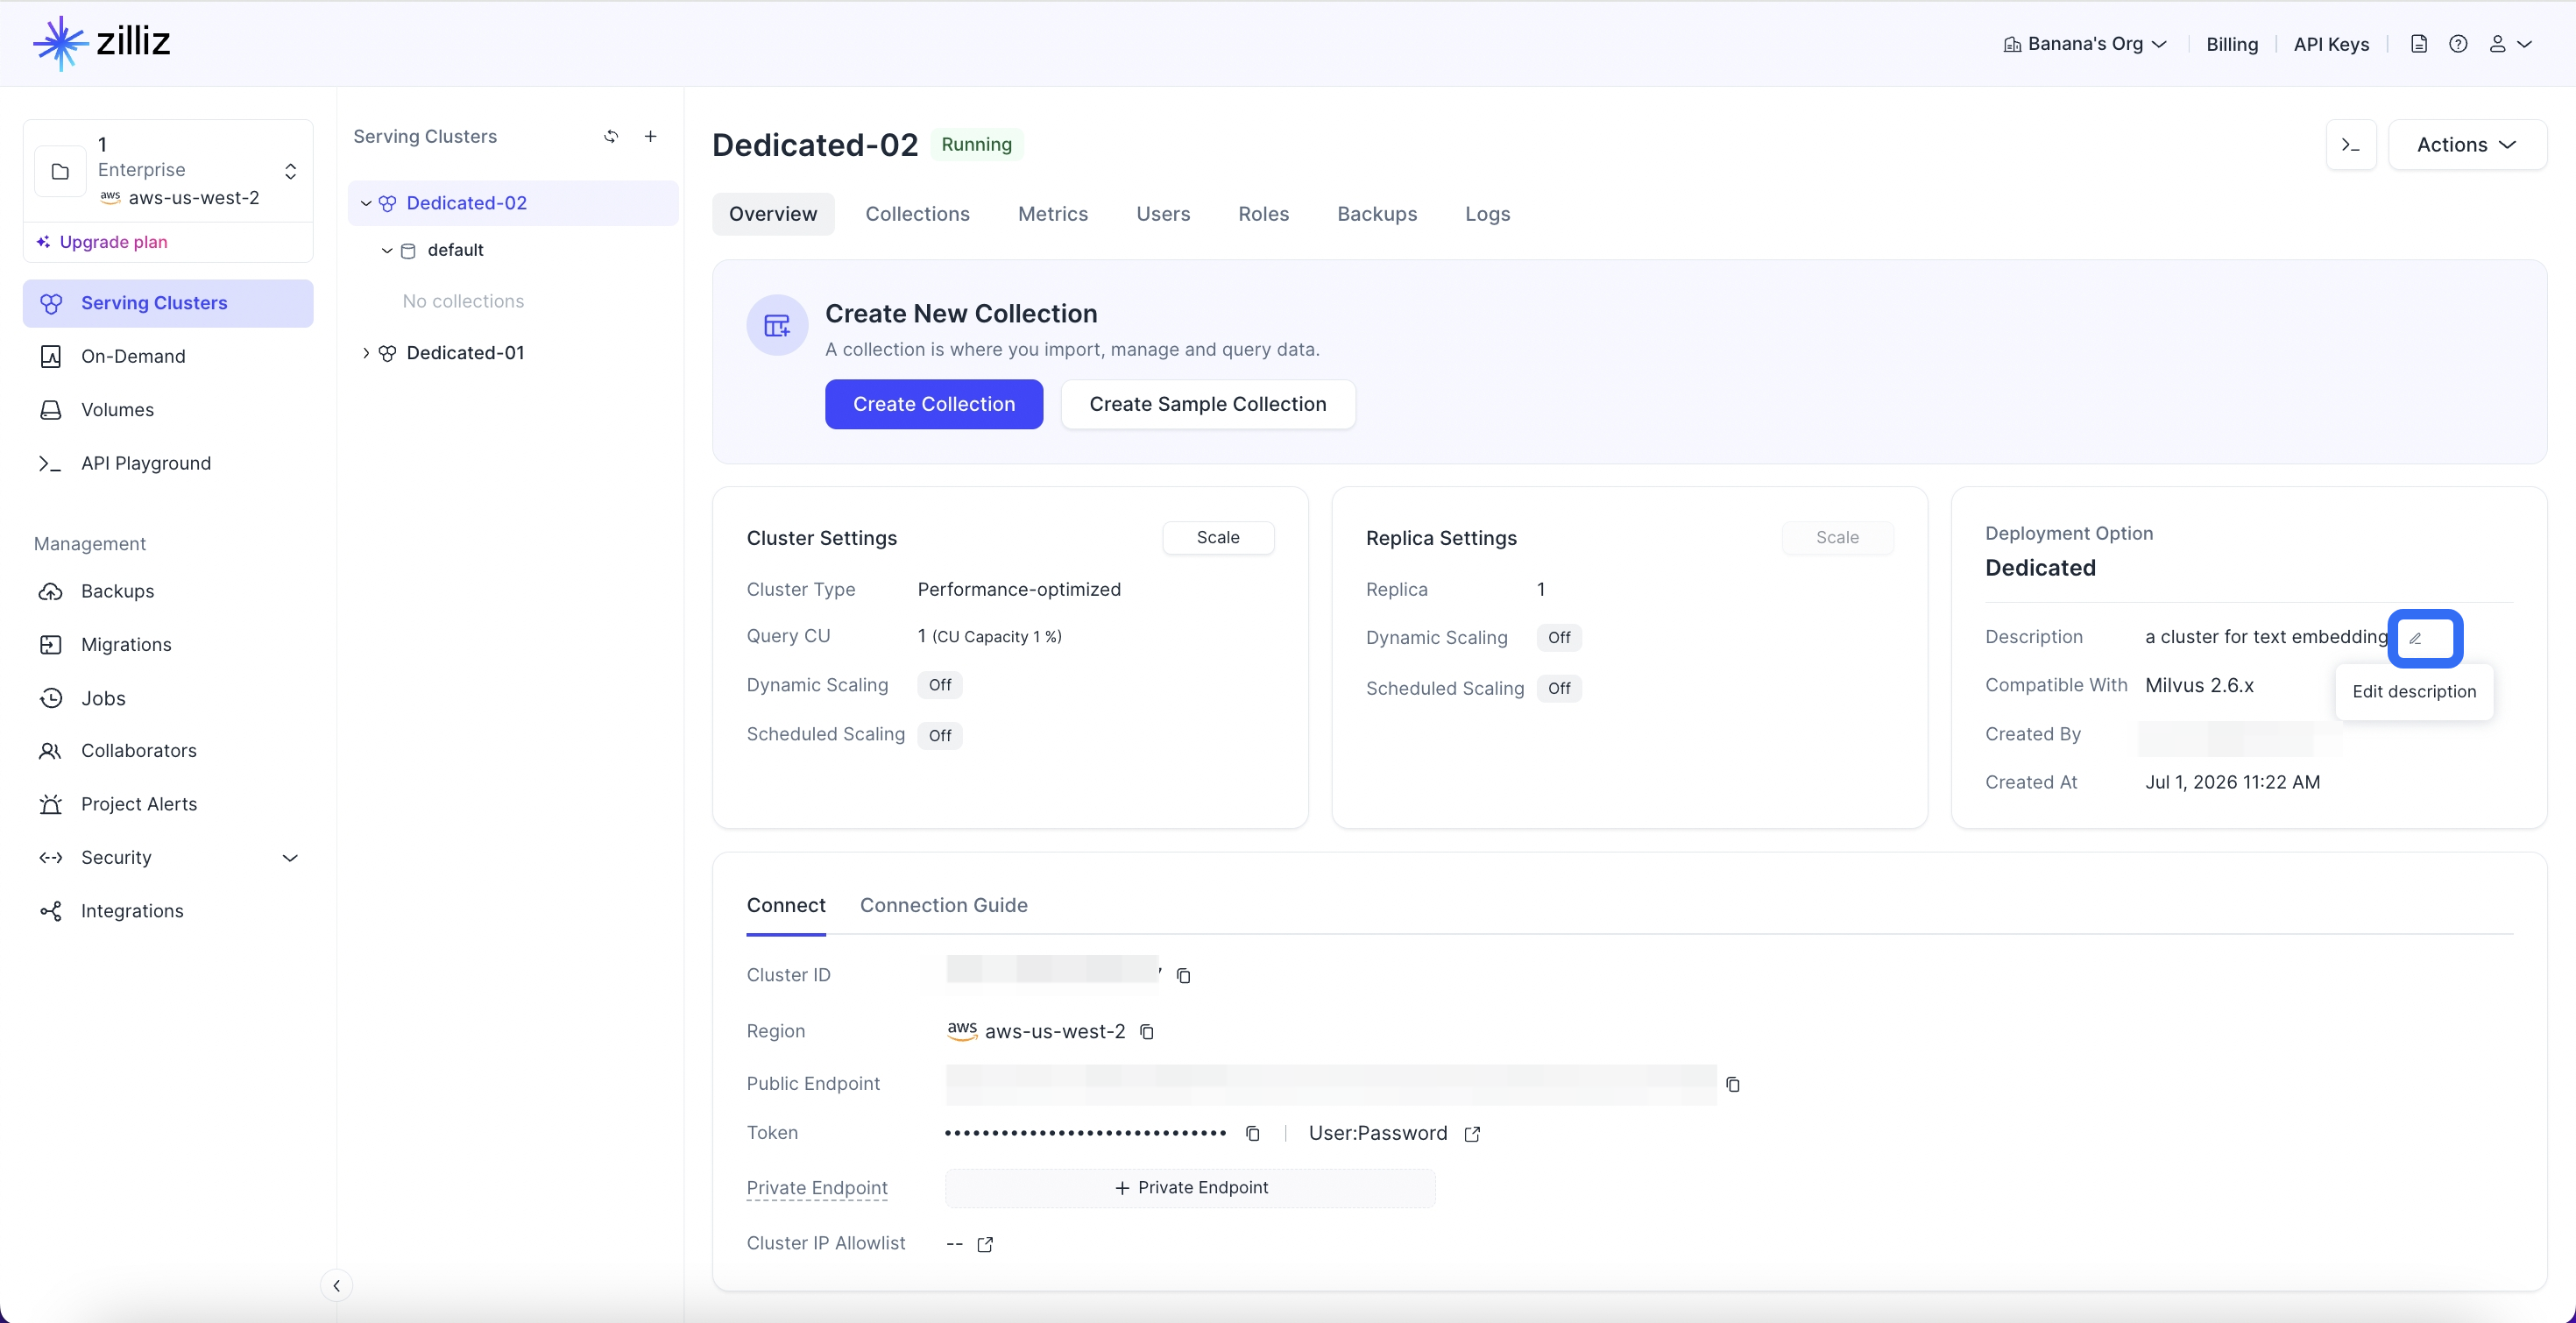Select Serving Clusters in sidebar

(x=168, y=303)
